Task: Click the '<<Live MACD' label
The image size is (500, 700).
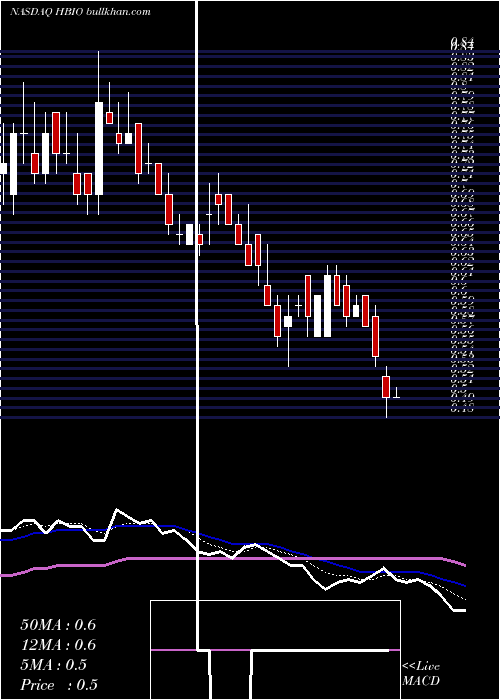Action: pos(421,673)
